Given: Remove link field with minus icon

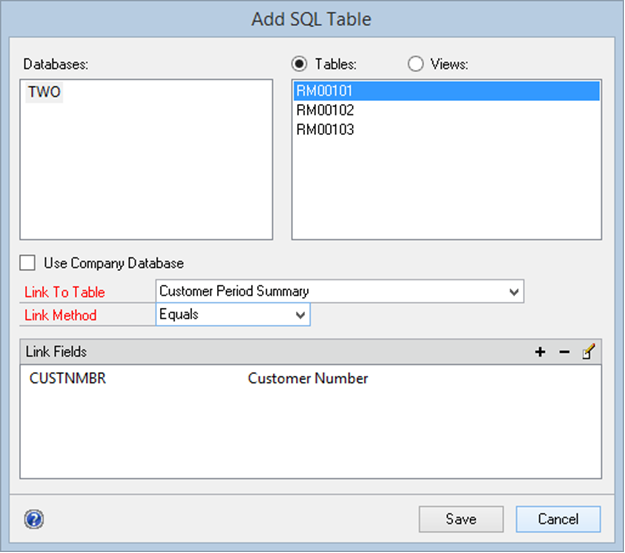Looking at the screenshot, I should 564,352.
